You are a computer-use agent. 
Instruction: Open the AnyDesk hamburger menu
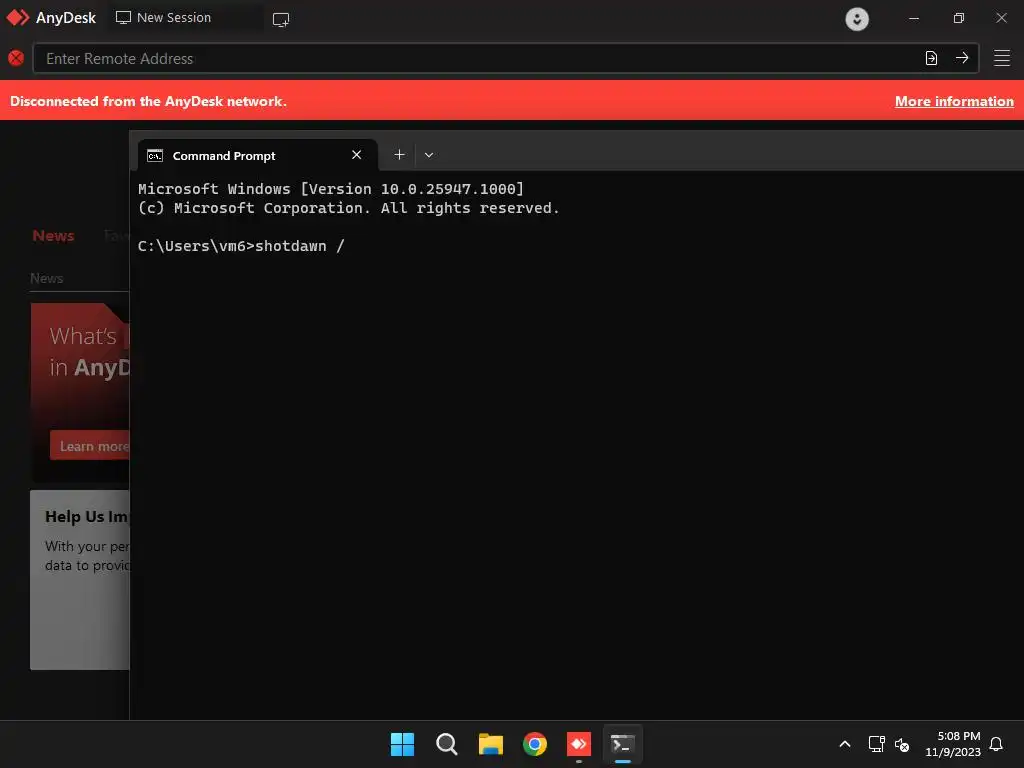1002,58
